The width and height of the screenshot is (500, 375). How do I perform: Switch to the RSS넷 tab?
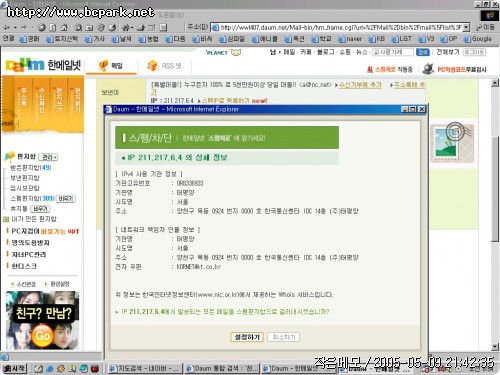(165, 66)
